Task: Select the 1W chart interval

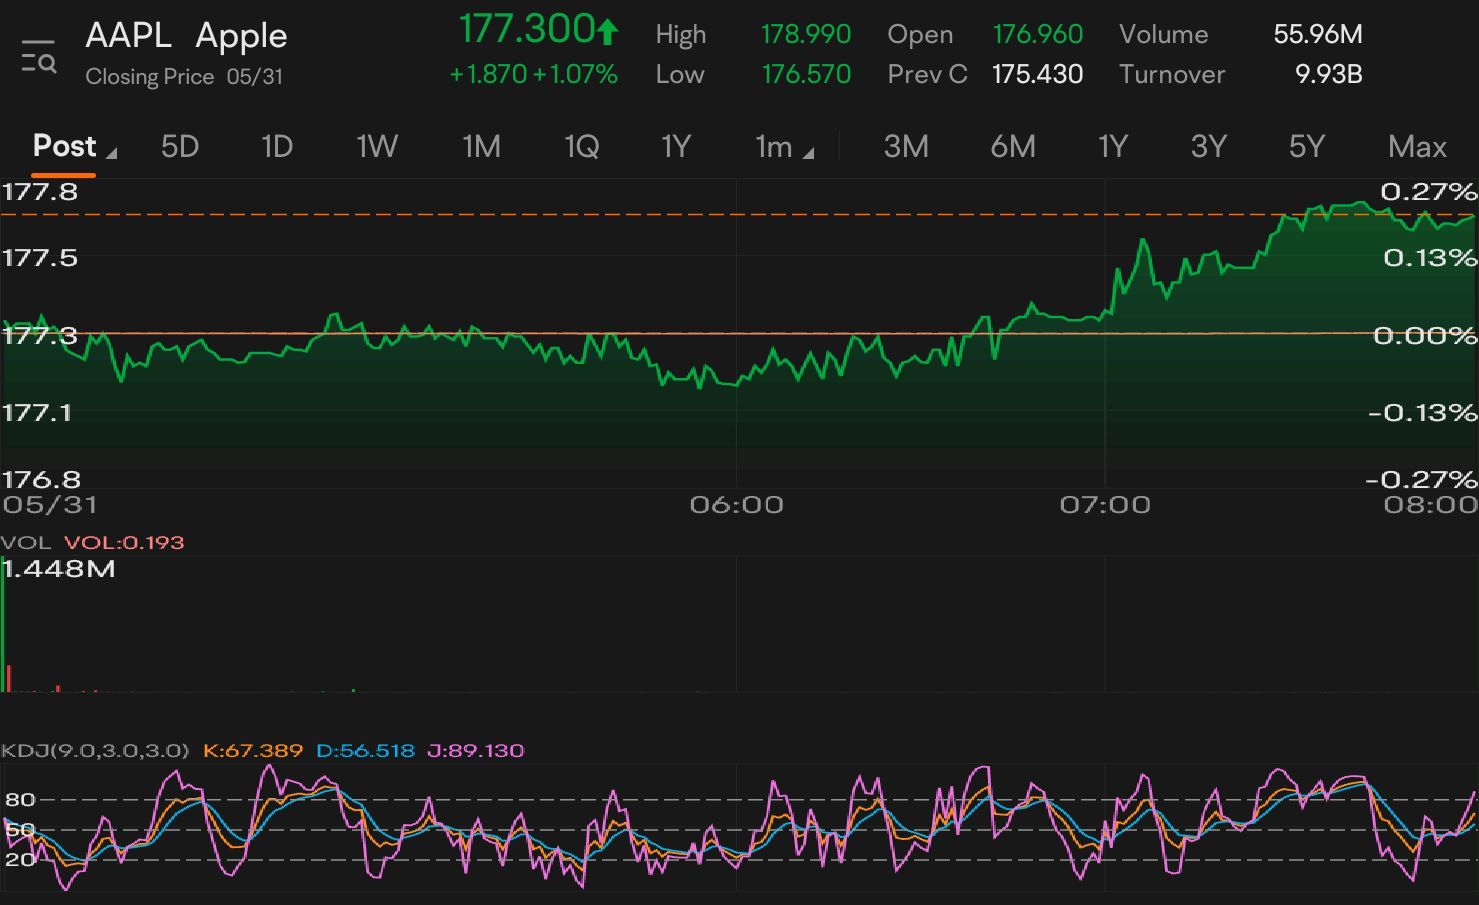Action: pos(377,147)
